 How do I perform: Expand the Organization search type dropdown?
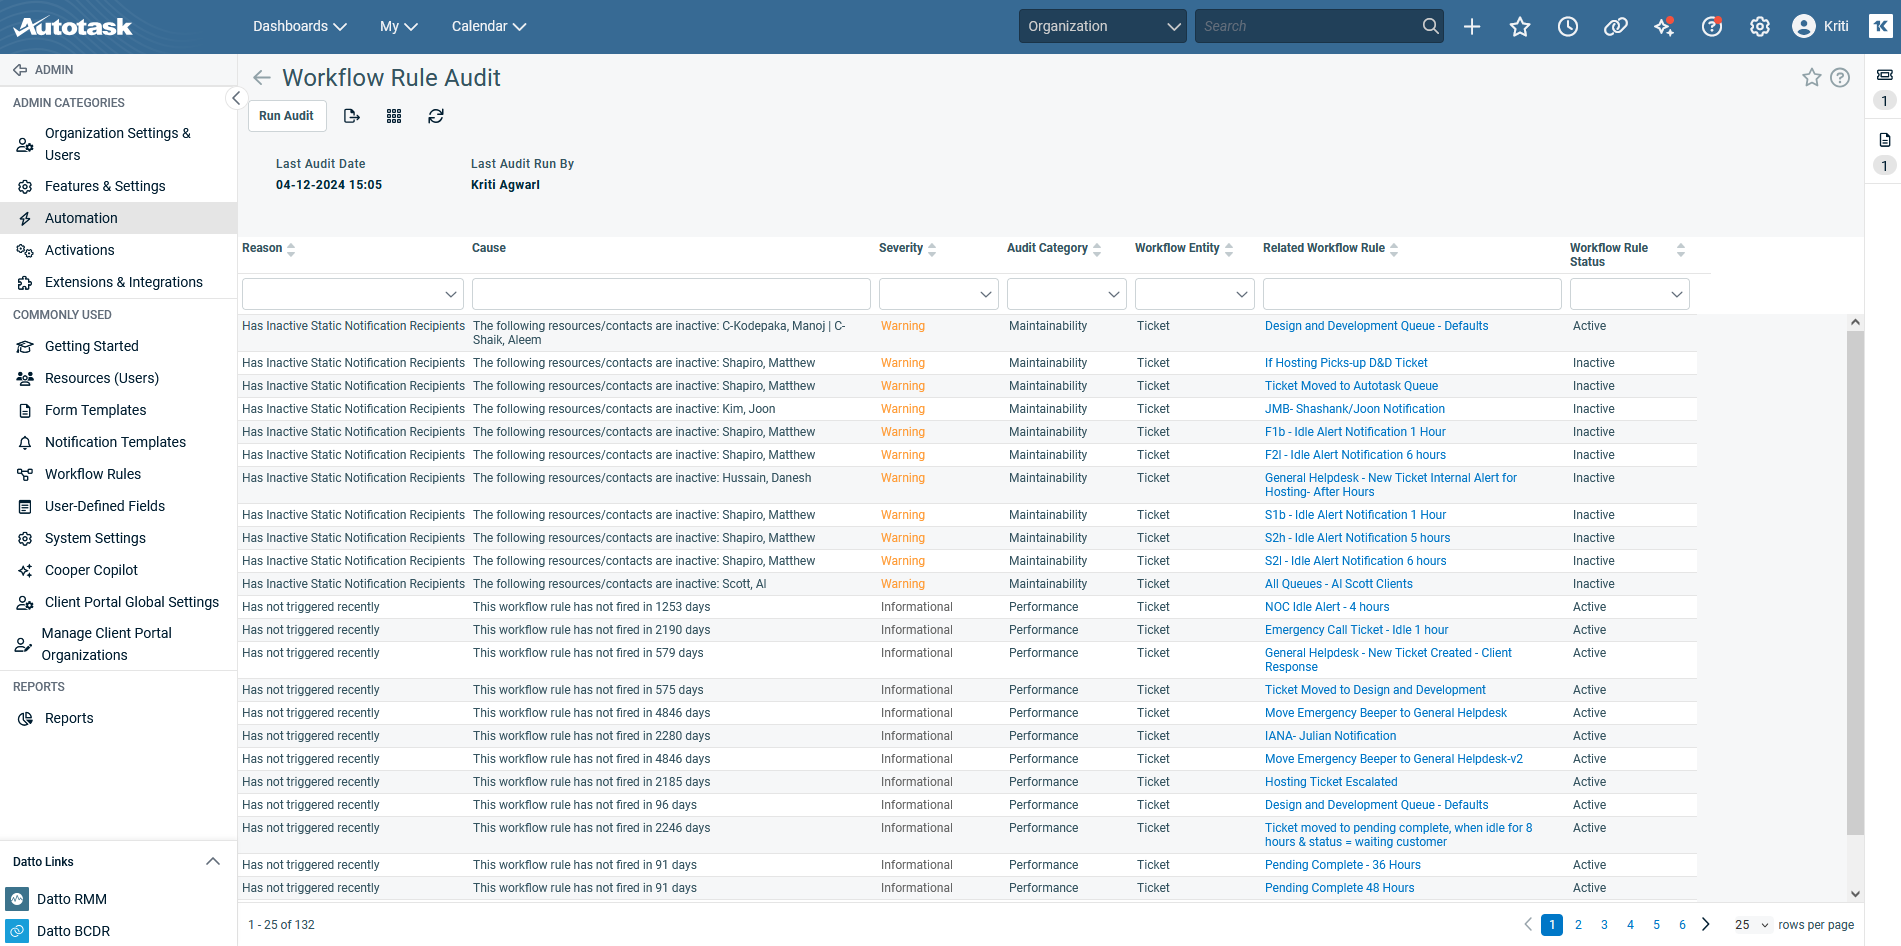pyautogui.click(x=1103, y=27)
